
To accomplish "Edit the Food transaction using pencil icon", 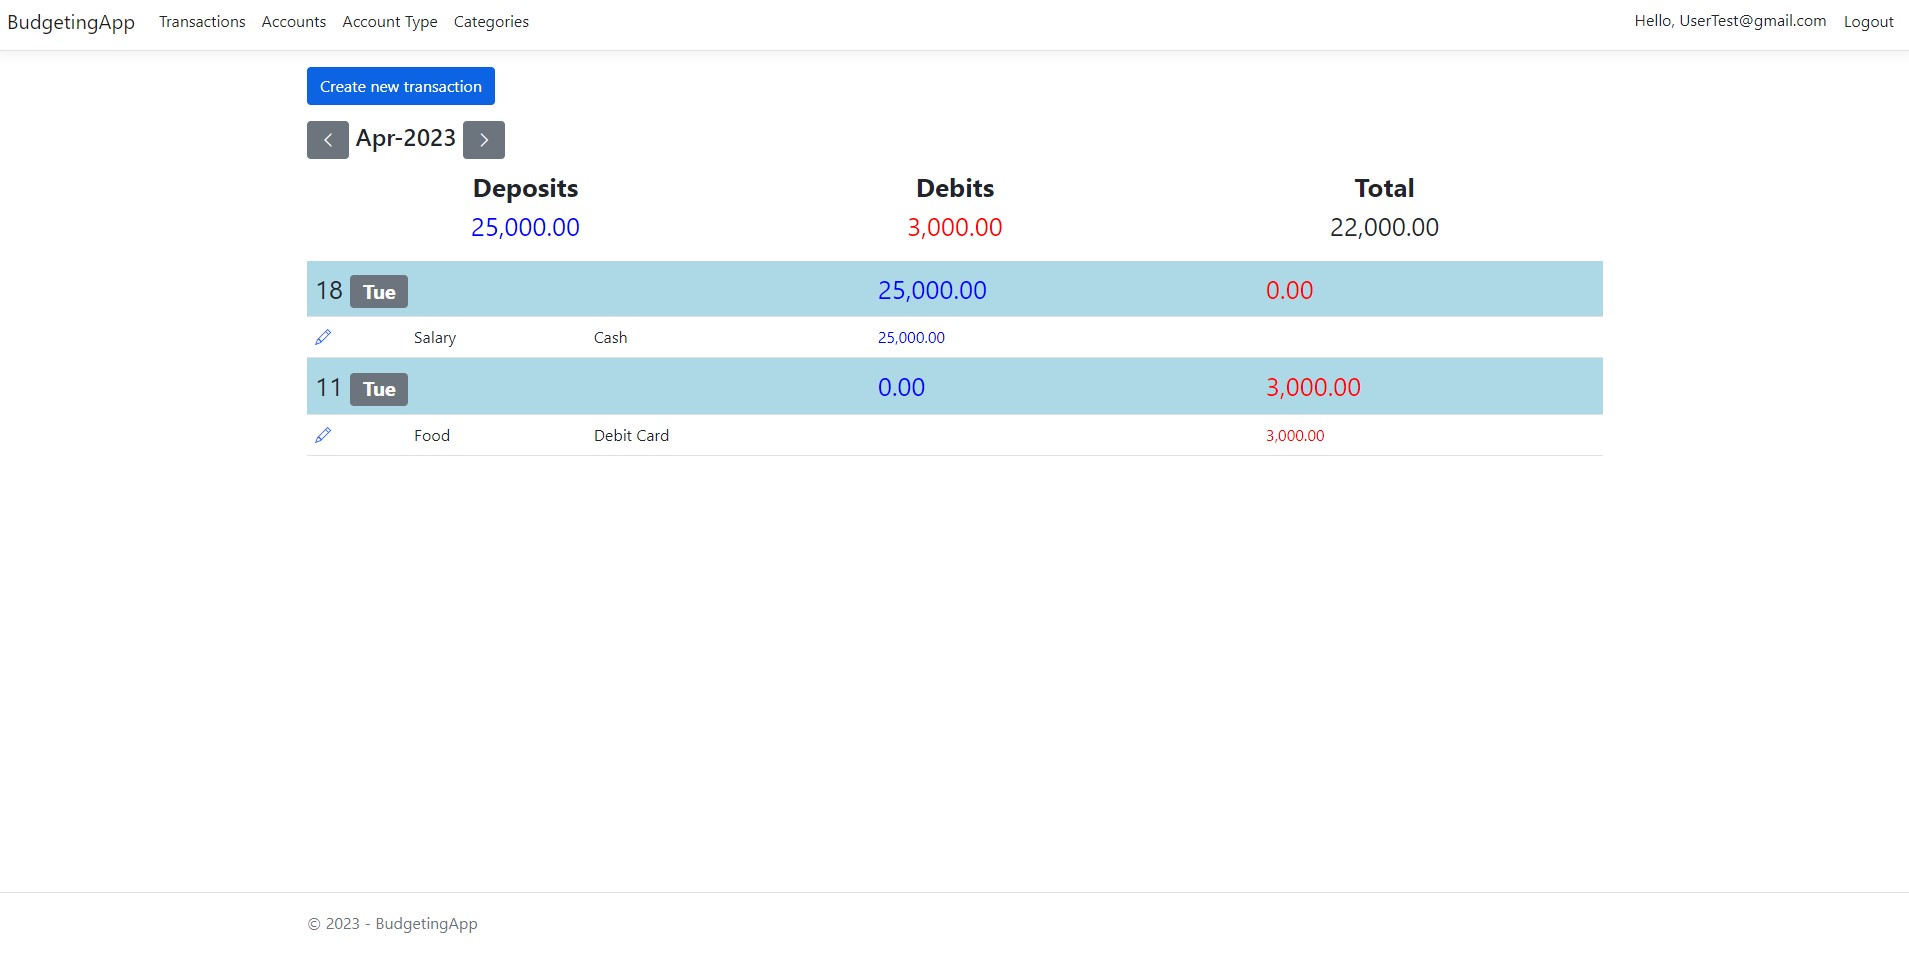I will pos(322,435).
